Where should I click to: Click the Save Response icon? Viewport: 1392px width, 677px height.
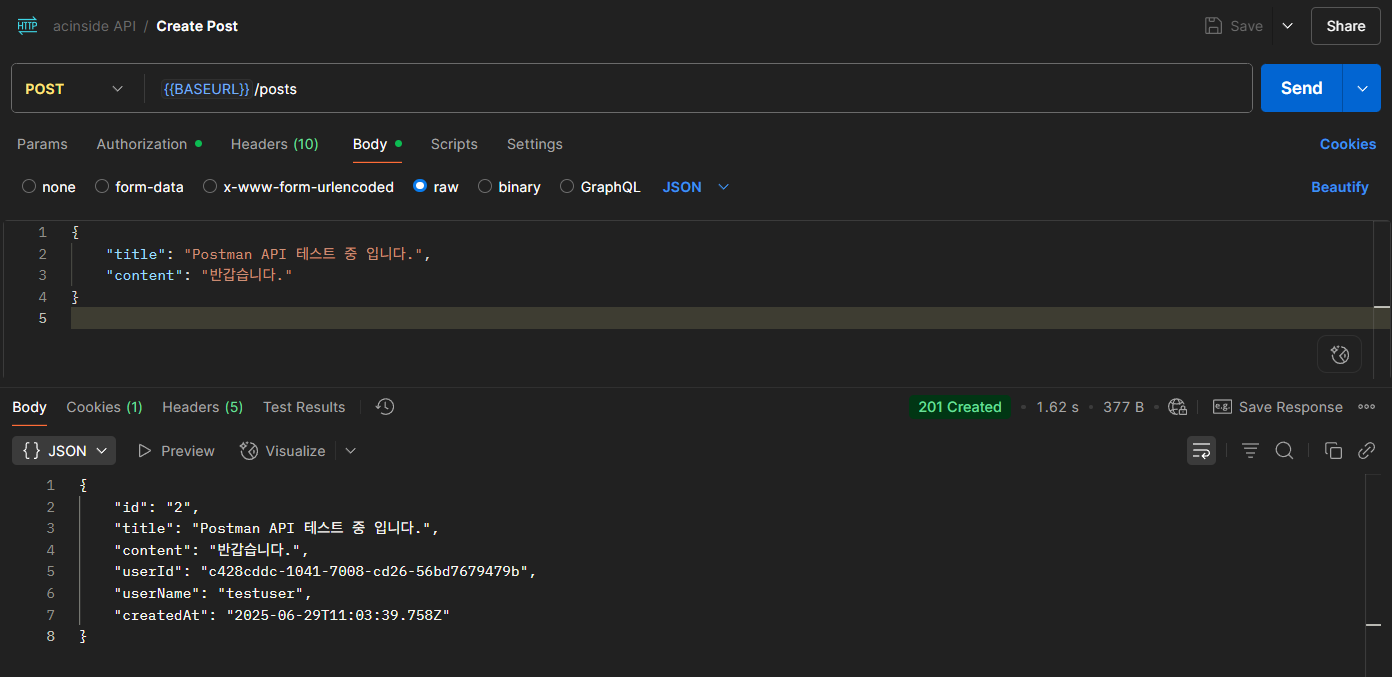click(x=1222, y=407)
